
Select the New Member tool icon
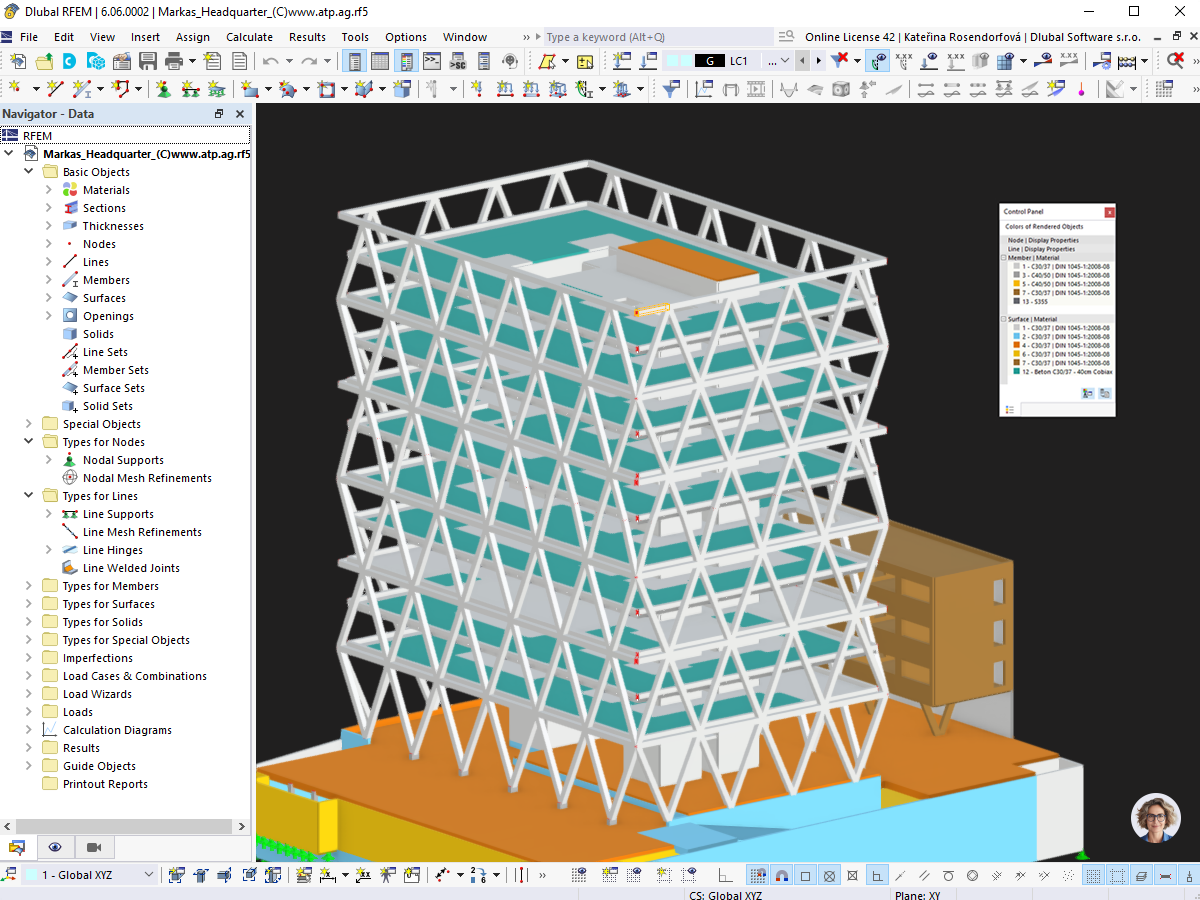click(x=80, y=88)
